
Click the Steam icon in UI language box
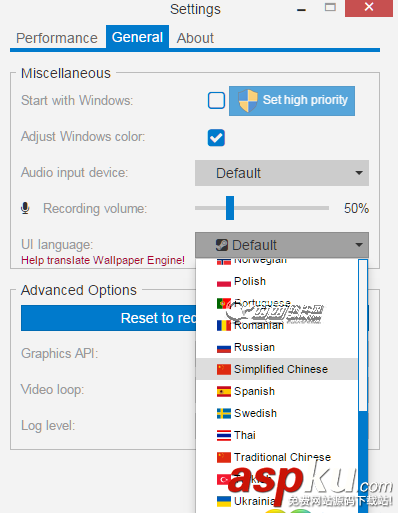[x=222, y=245]
